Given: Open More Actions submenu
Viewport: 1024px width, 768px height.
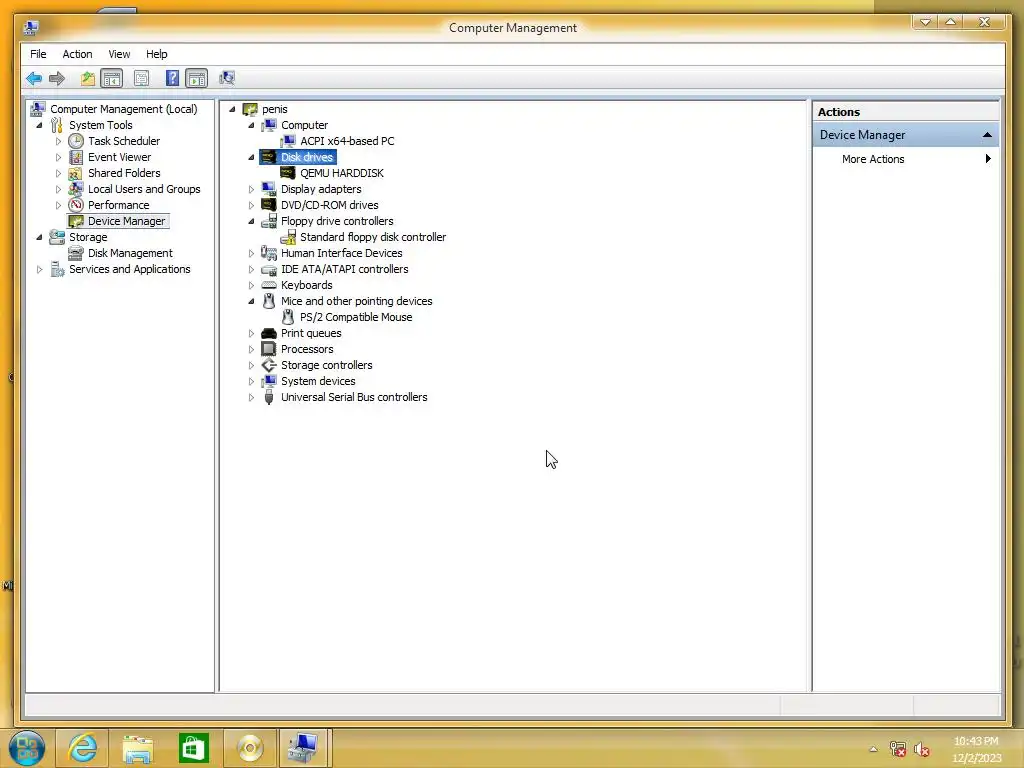Looking at the screenshot, I should click(906, 159).
